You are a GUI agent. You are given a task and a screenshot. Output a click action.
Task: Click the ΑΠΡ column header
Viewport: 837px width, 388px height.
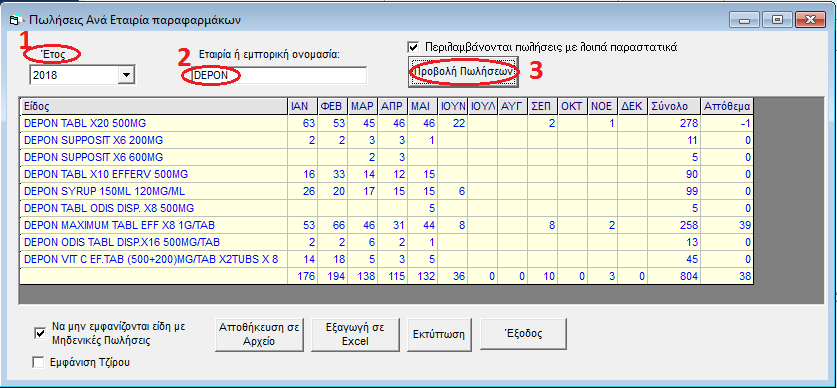pyautogui.click(x=392, y=106)
